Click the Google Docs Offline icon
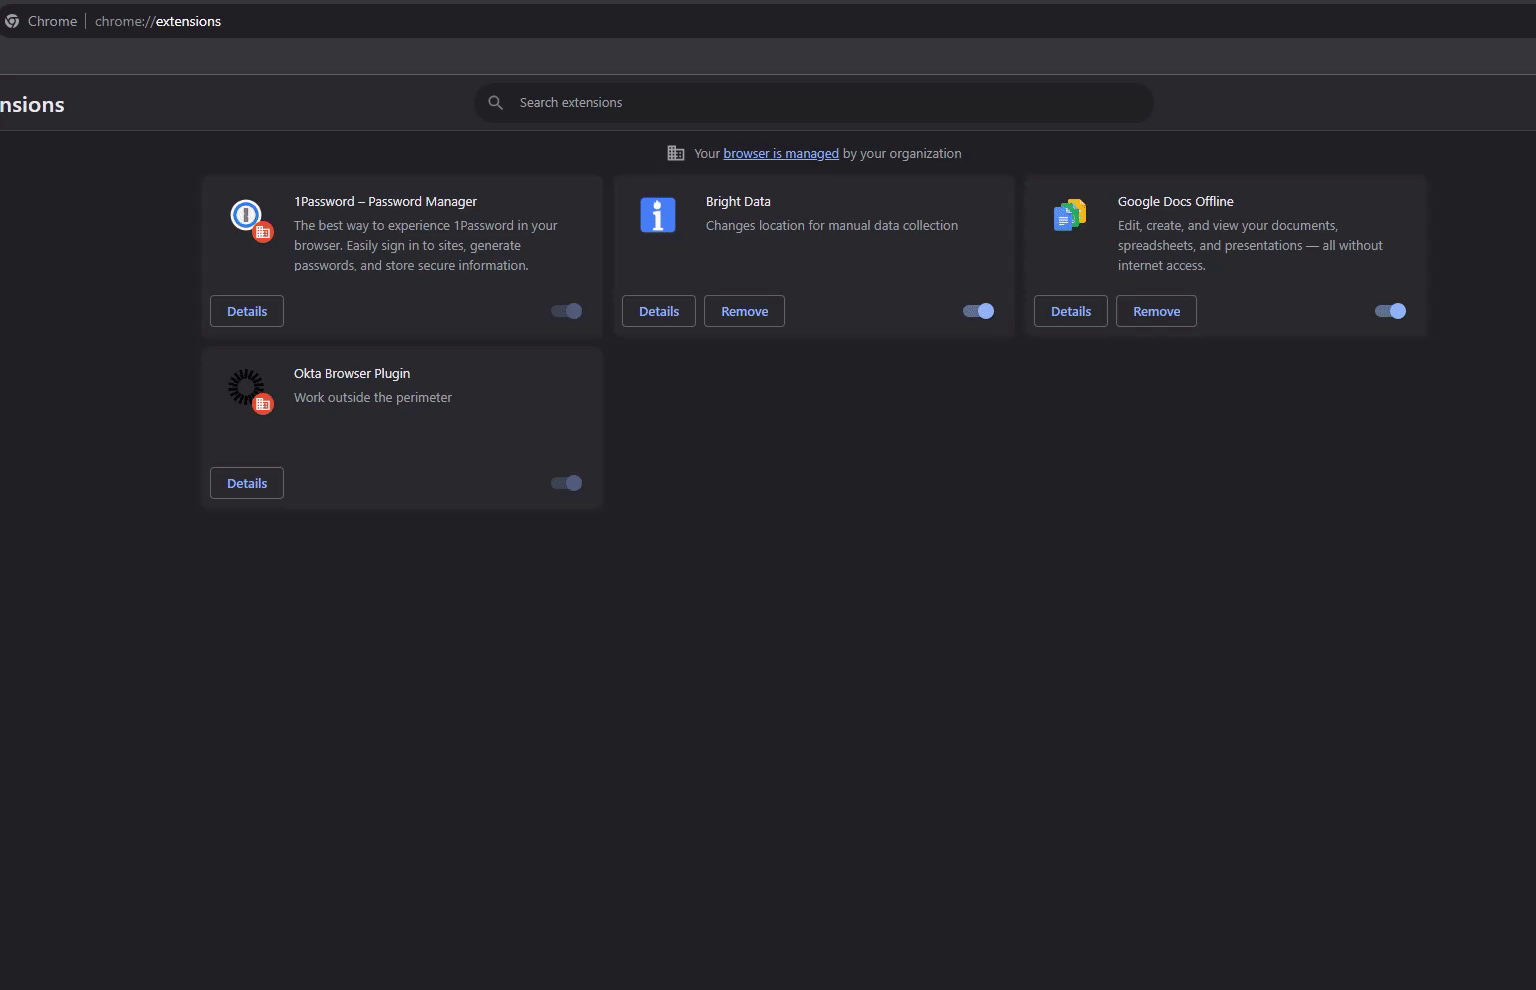 click(x=1069, y=215)
